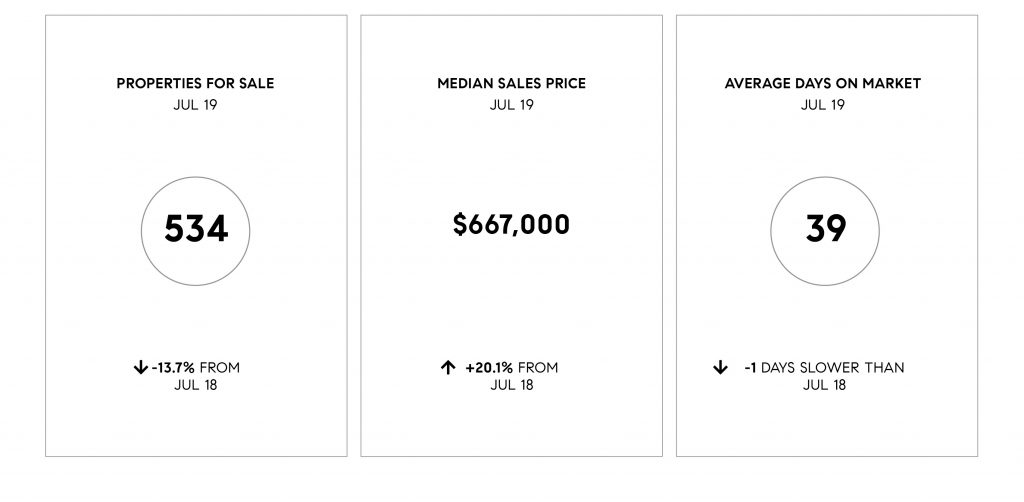Select JUL 19 under Median Sales Price

(511, 104)
